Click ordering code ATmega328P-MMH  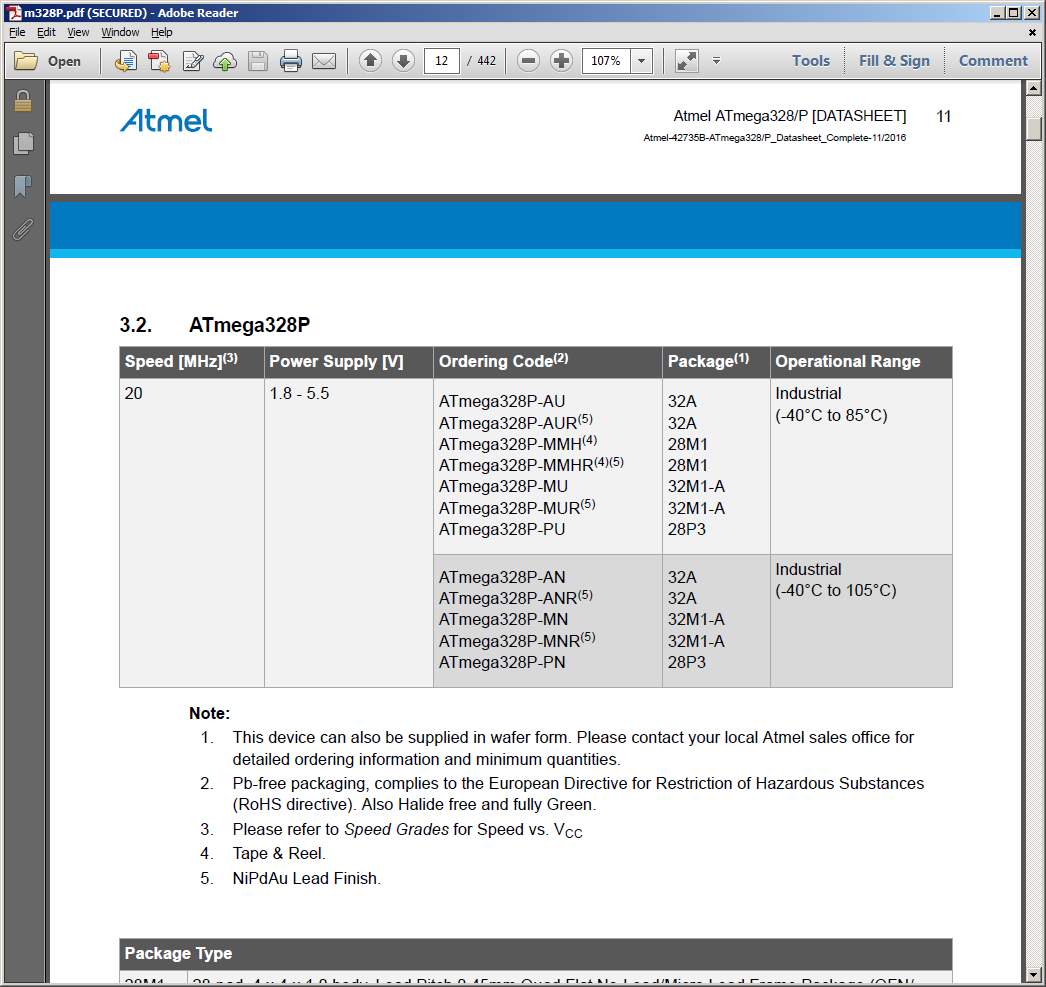coord(510,444)
